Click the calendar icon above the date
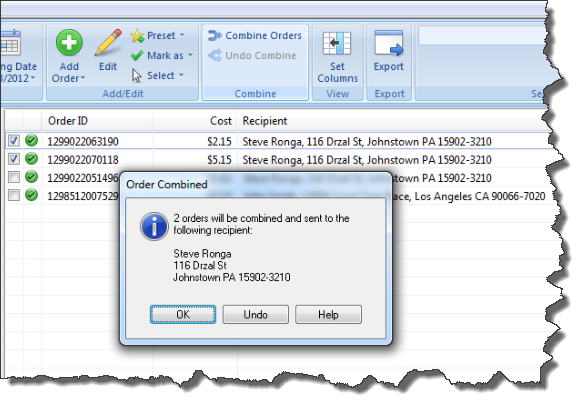Viewport: 587px width, 414px height. [10, 42]
